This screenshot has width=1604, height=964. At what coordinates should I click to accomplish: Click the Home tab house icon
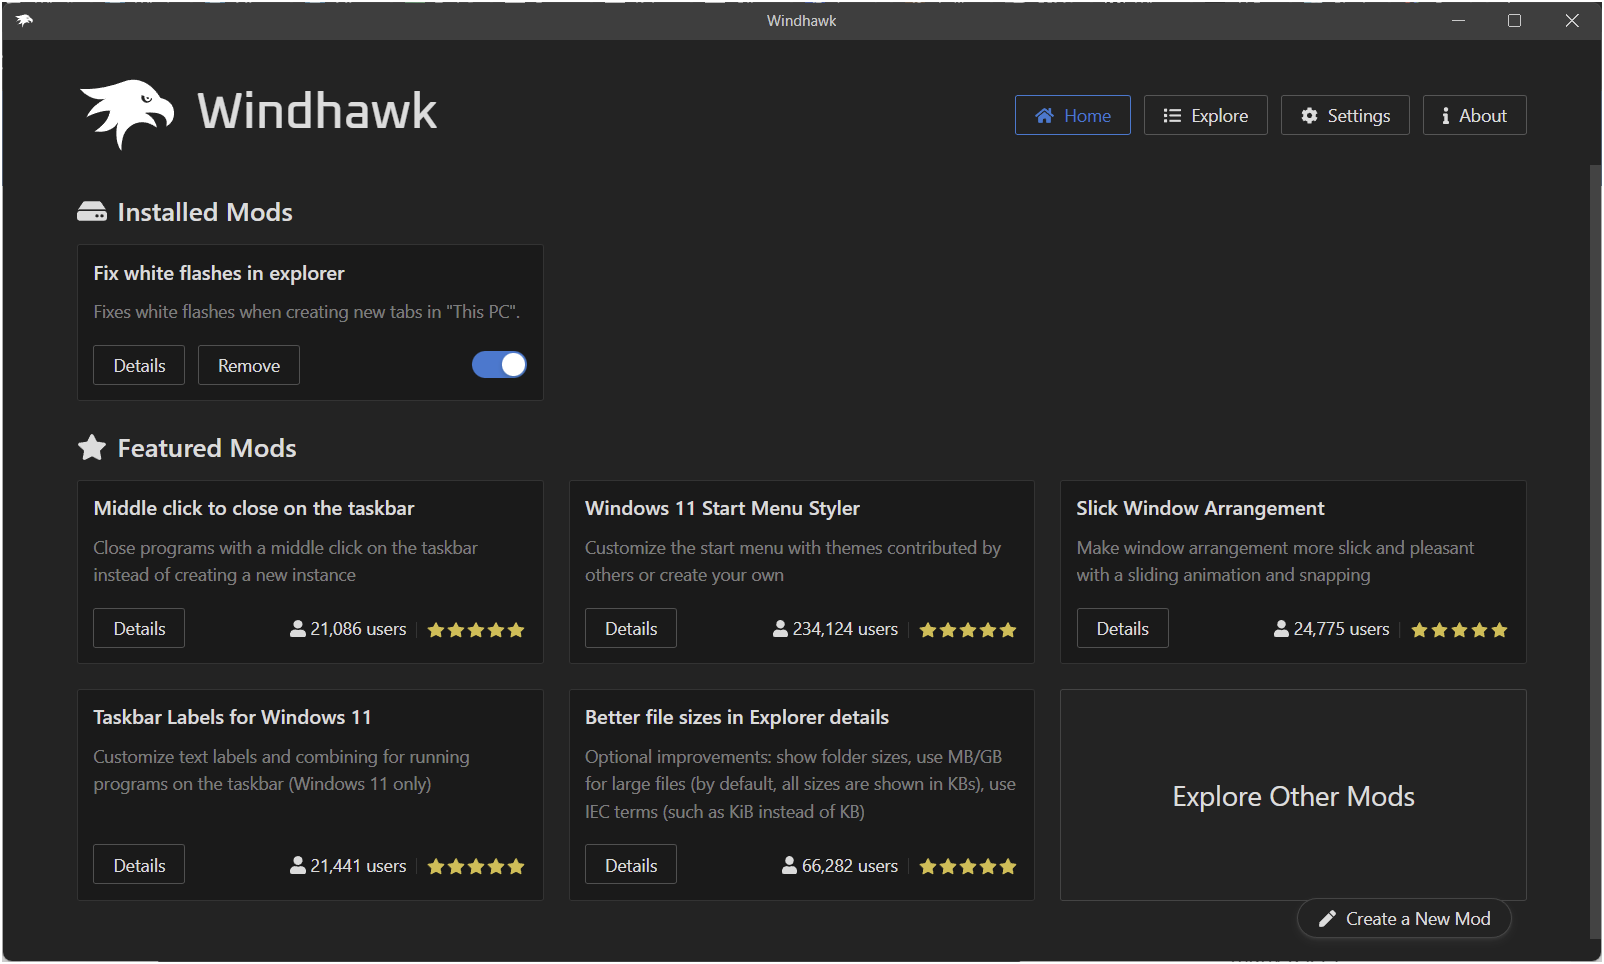1044,116
